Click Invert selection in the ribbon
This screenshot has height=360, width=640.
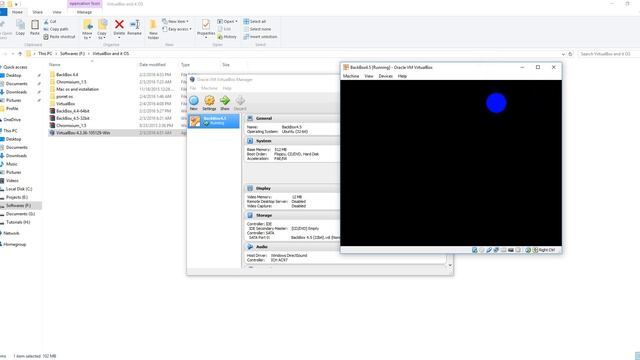click(x=260, y=37)
